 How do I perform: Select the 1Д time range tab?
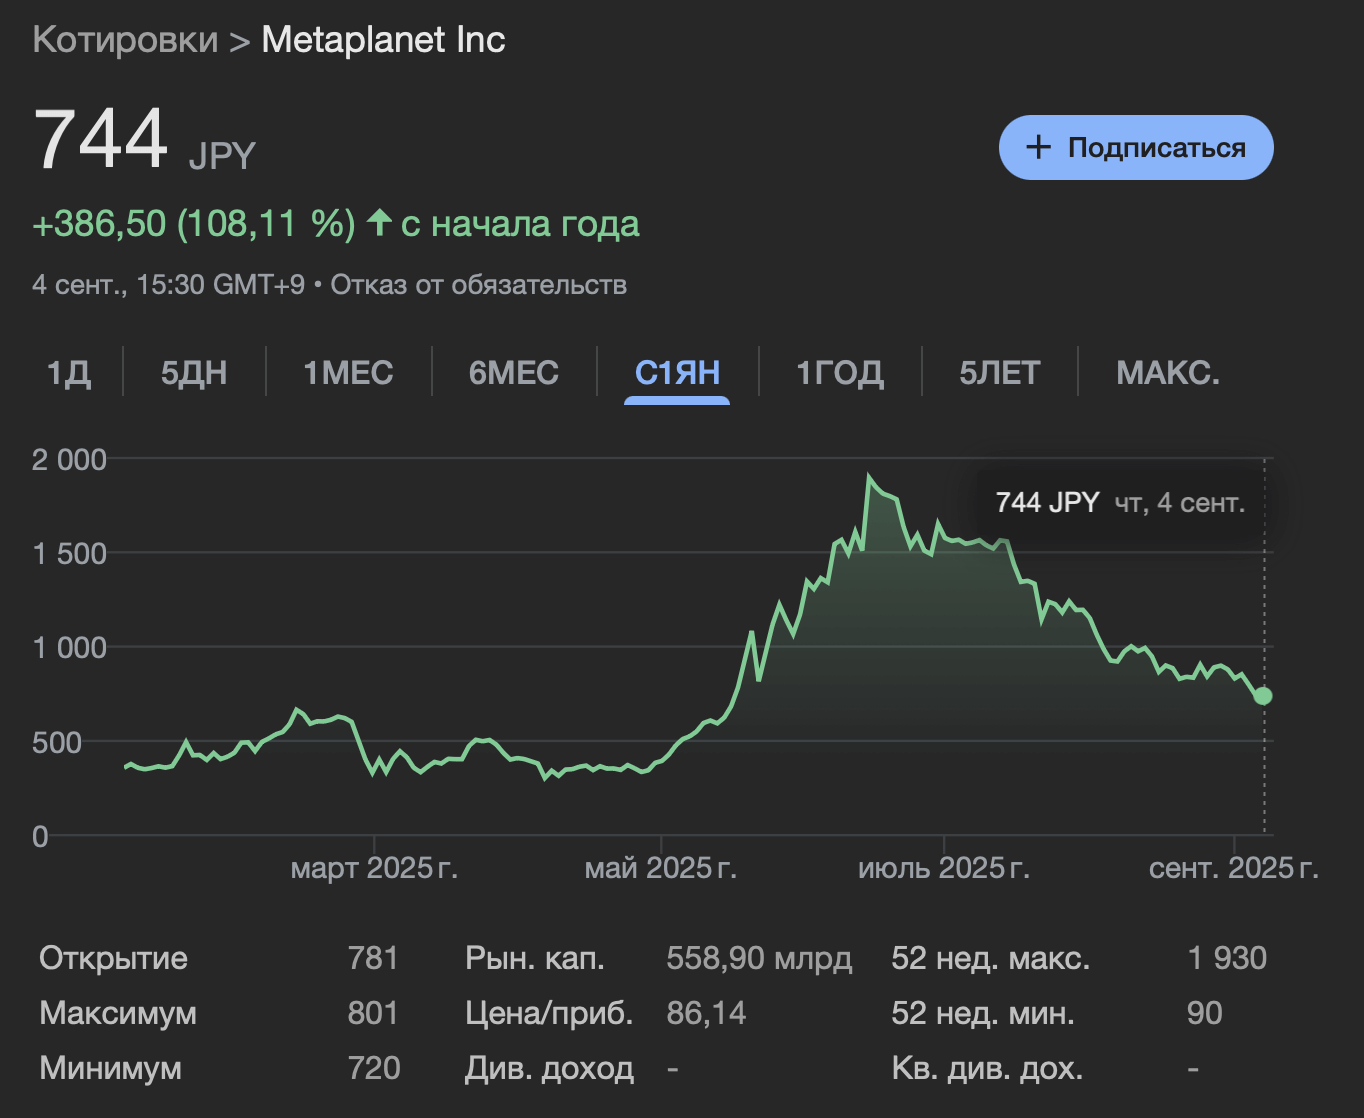point(69,373)
